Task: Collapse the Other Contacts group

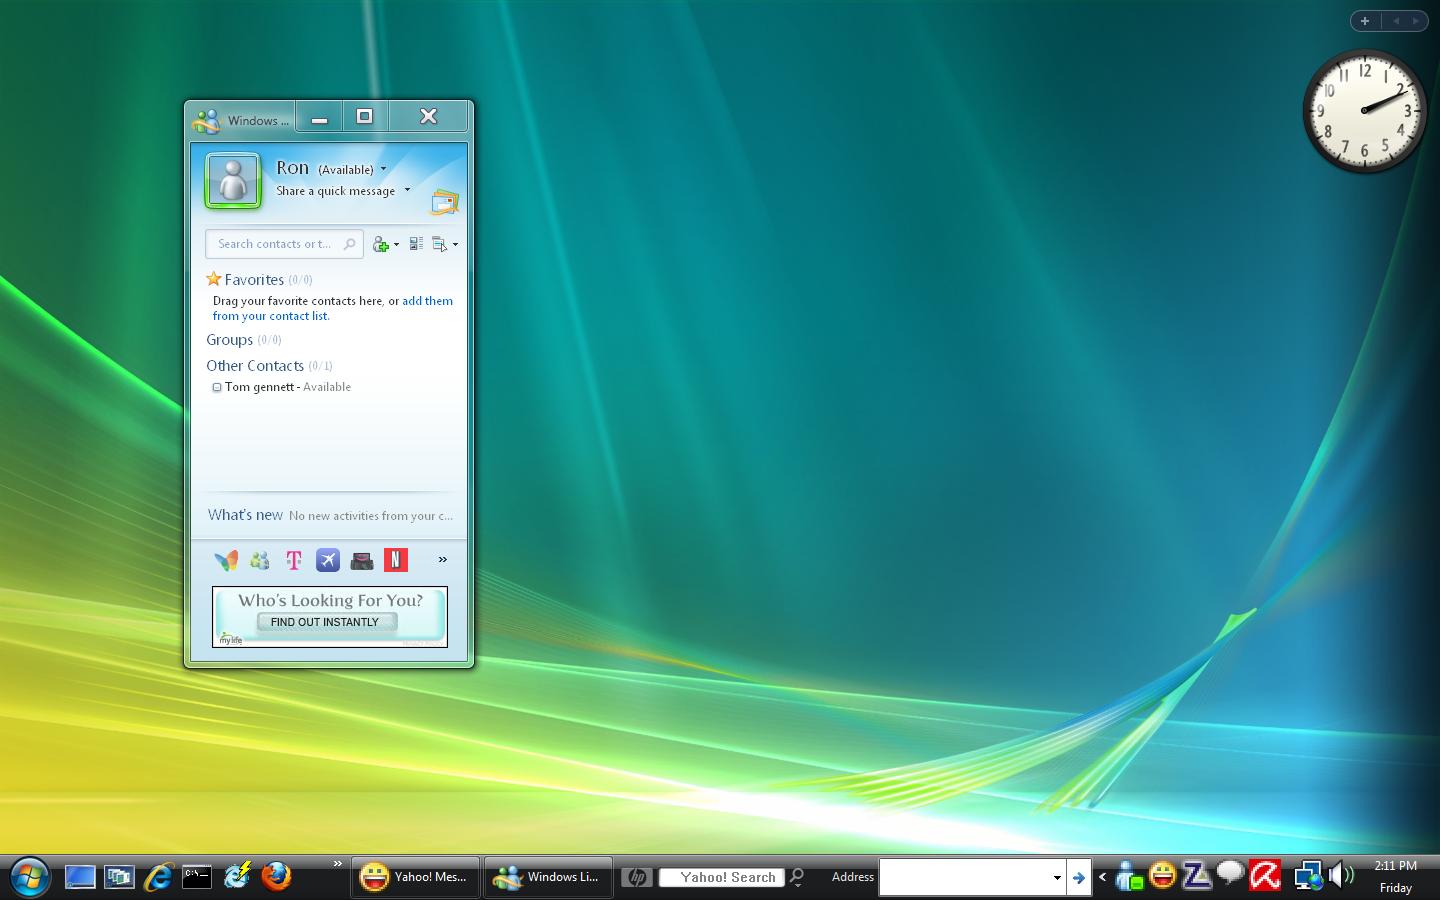Action: point(255,366)
